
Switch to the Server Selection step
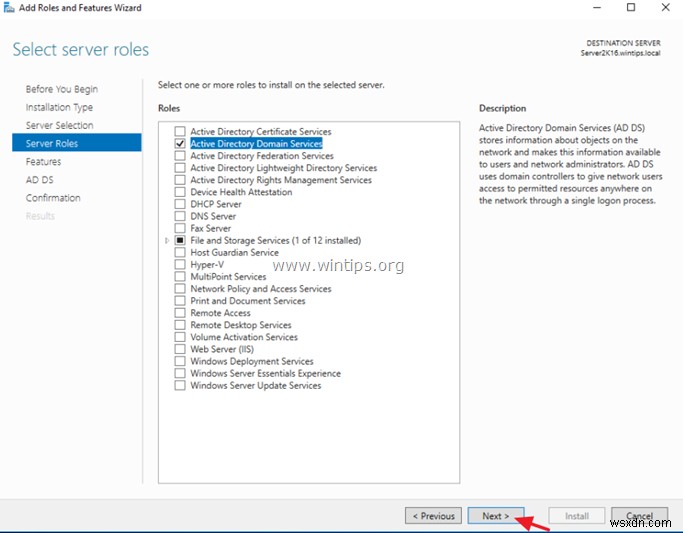point(60,125)
